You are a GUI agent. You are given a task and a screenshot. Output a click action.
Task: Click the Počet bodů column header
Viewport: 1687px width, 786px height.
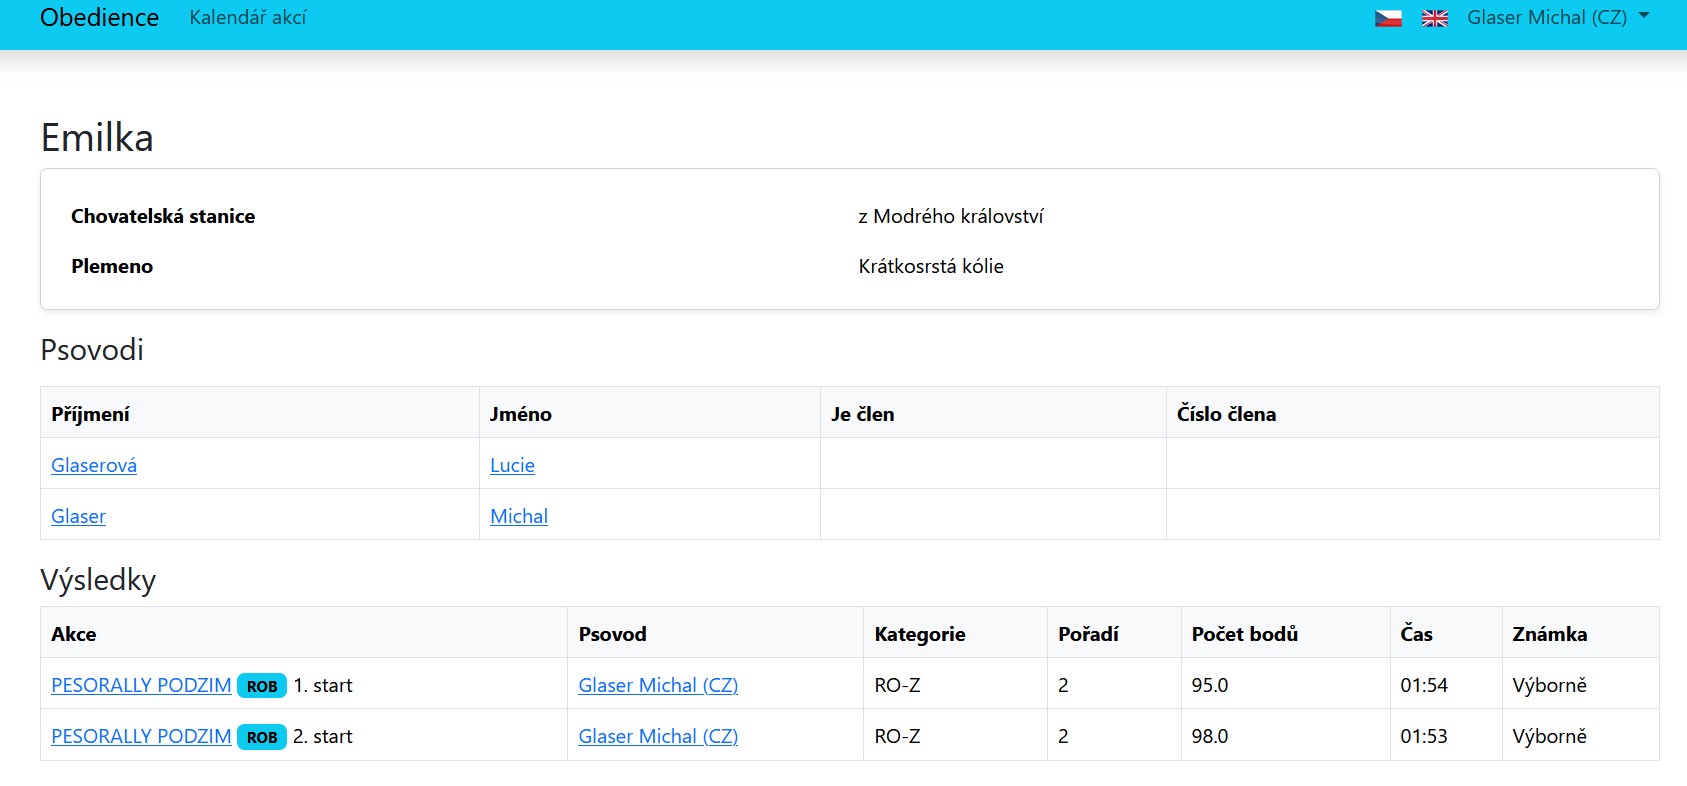pyautogui.click(x=1244, y=634)
